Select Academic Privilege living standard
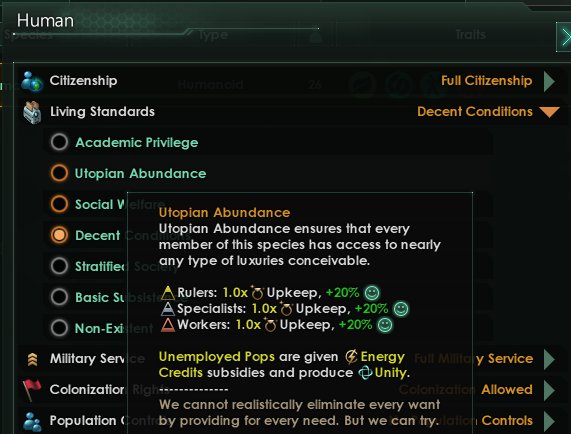The height and width of the screenshot is (434, 571). pos(59,142)
